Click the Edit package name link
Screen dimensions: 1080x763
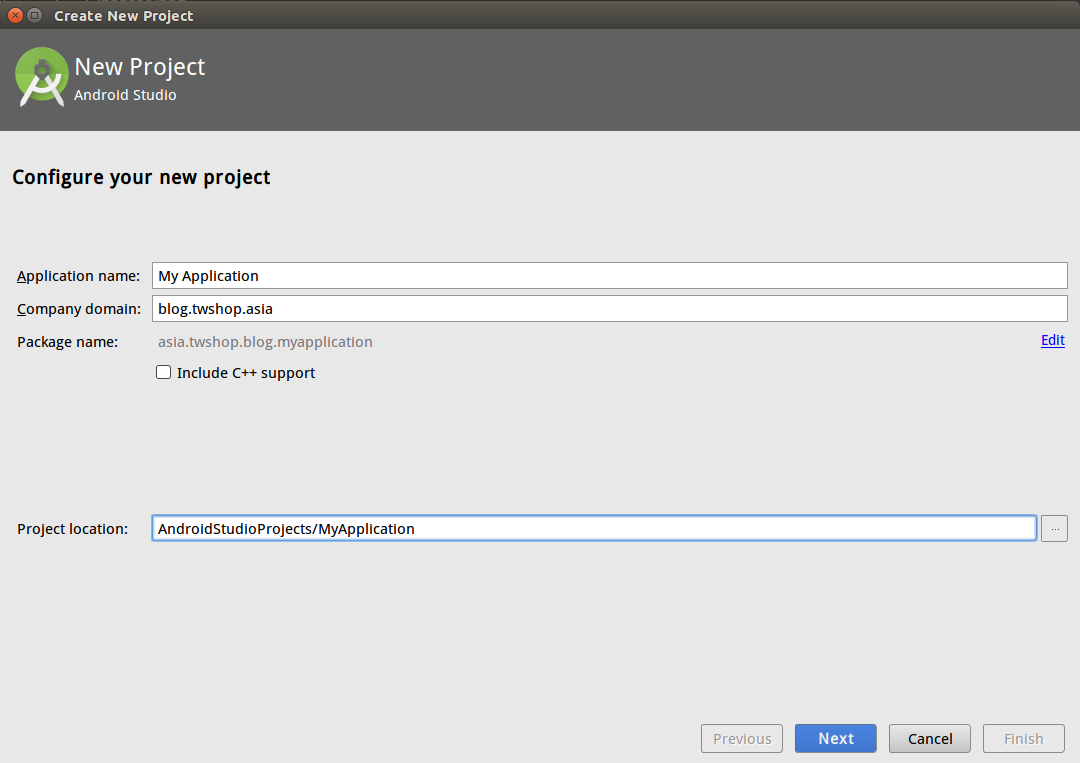pos(1052,340)
